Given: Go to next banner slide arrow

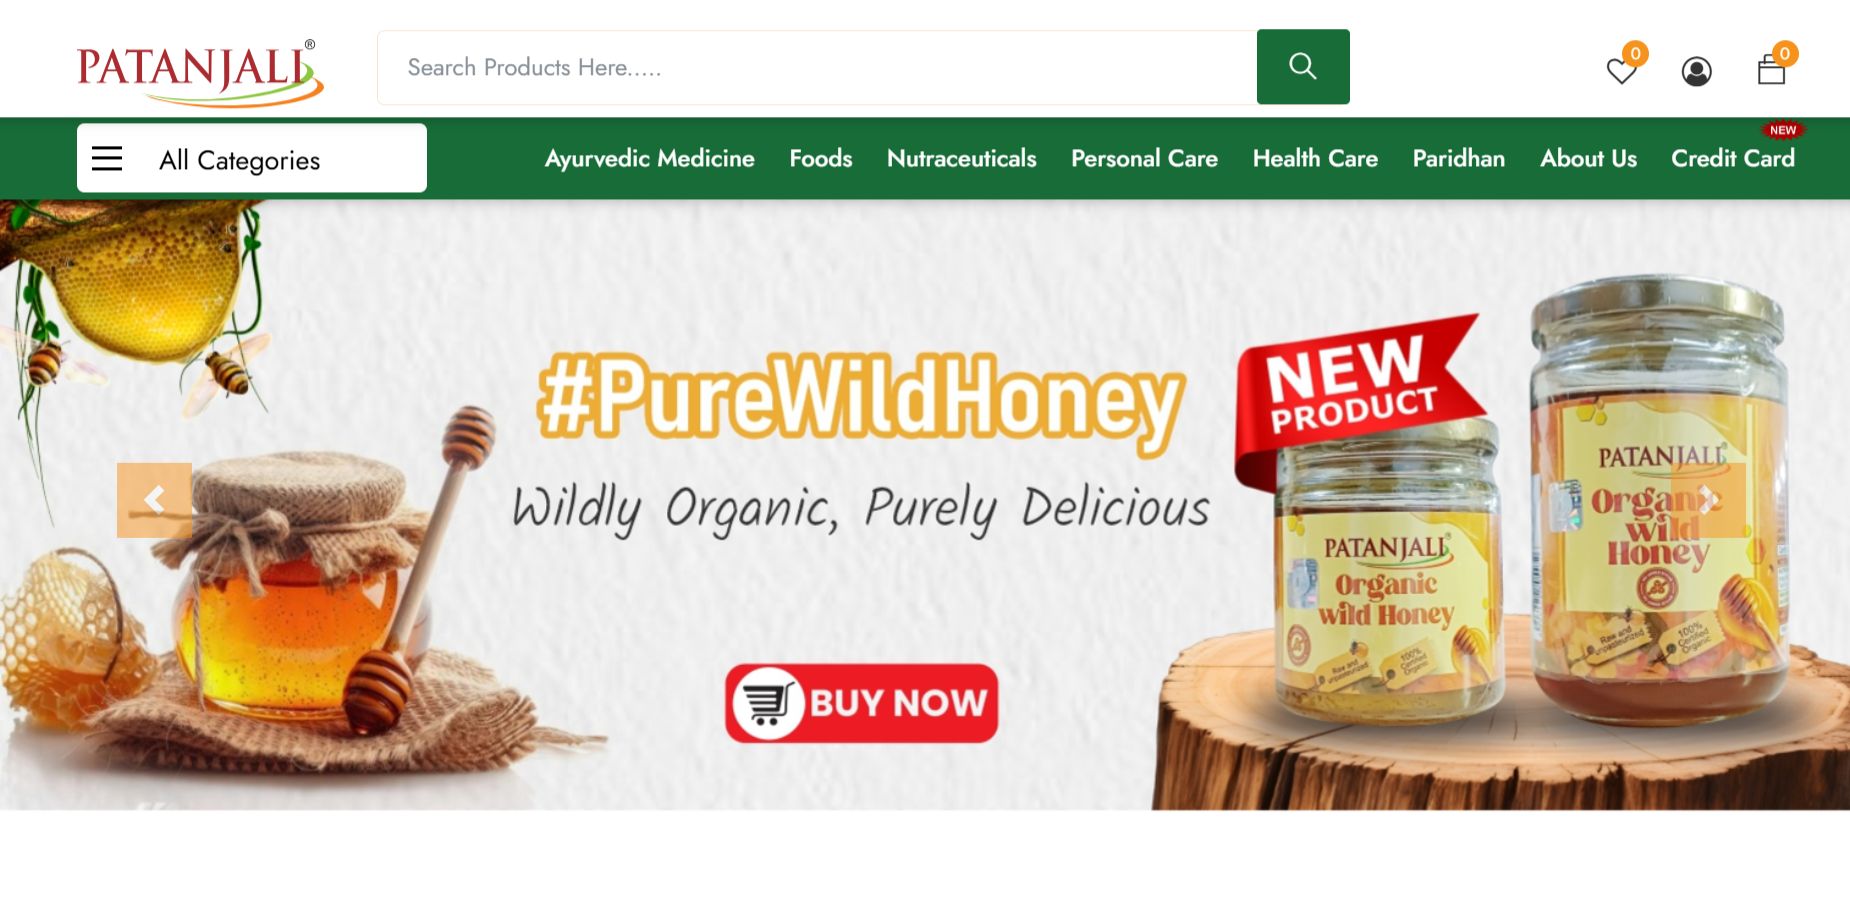Looking at the screenshot, I should click(1708, 500).
